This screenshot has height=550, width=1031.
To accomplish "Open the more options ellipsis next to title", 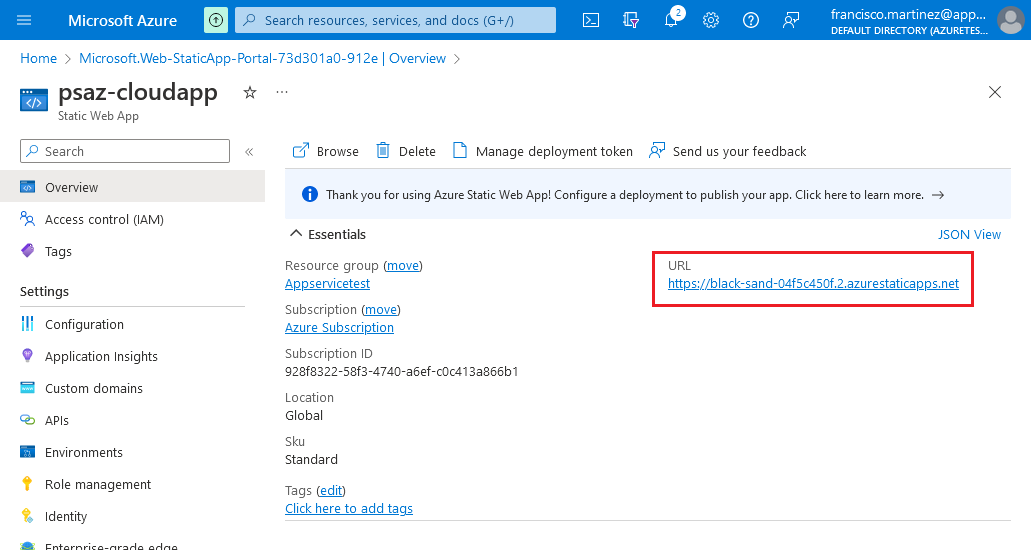I will pyautogui.click(x=282, y=92).
